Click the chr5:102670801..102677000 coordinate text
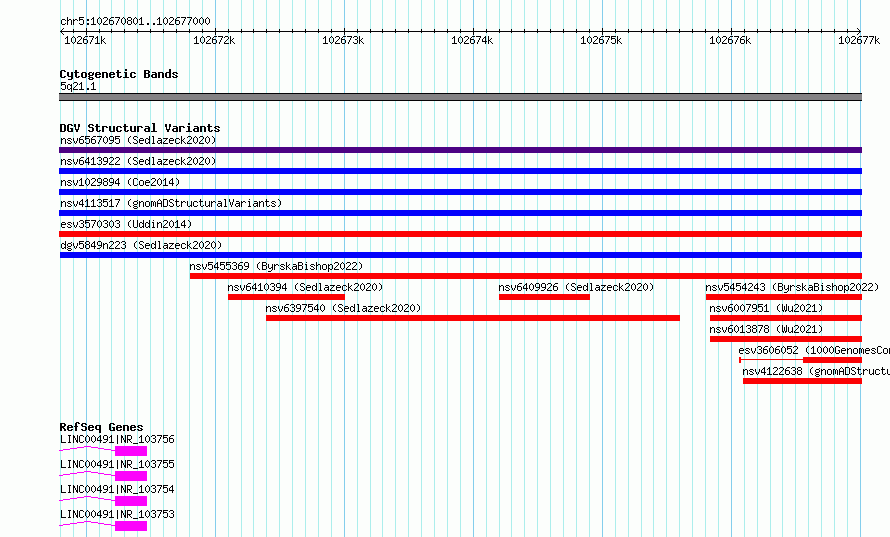Image resolution: width=890 pixels, height=537 pixels. [x=135, y=22]
